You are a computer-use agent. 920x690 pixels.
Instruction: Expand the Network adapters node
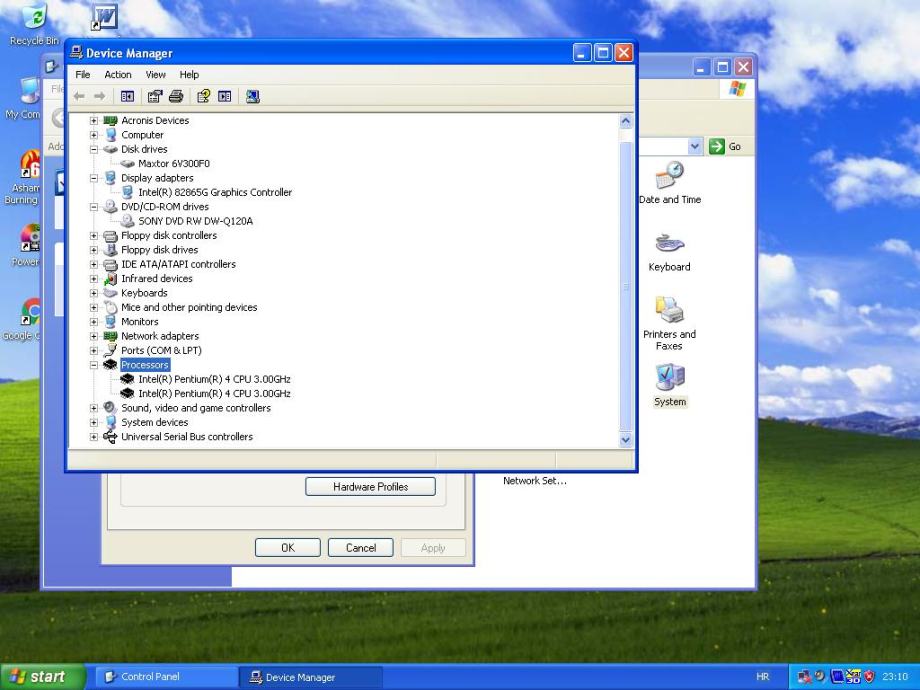pyautogui.click(x=94, y=337)
